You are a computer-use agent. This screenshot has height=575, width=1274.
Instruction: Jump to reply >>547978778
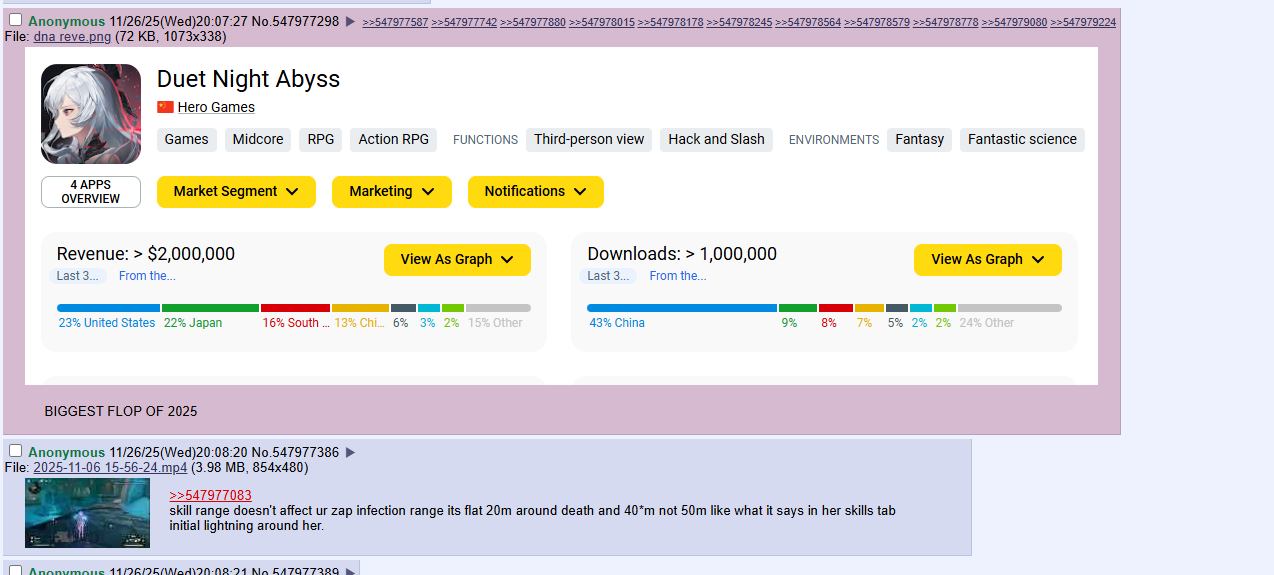click(946, 22)
